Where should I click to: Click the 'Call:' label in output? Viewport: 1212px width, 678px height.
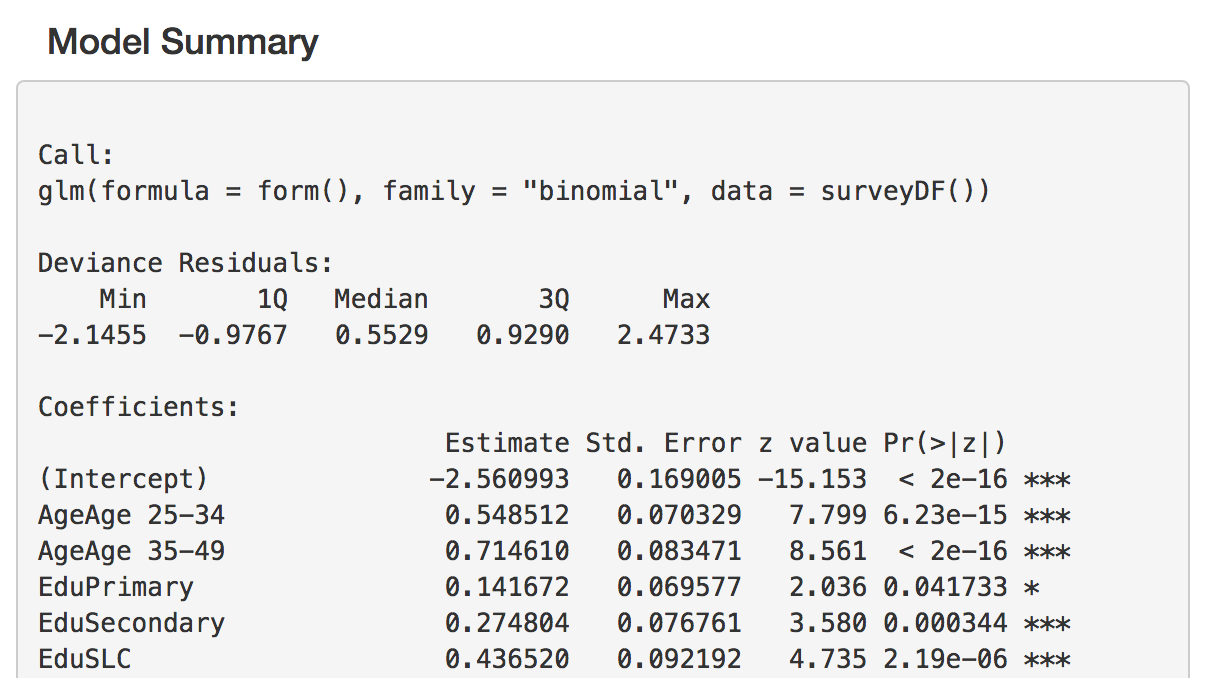click(76, 155)
